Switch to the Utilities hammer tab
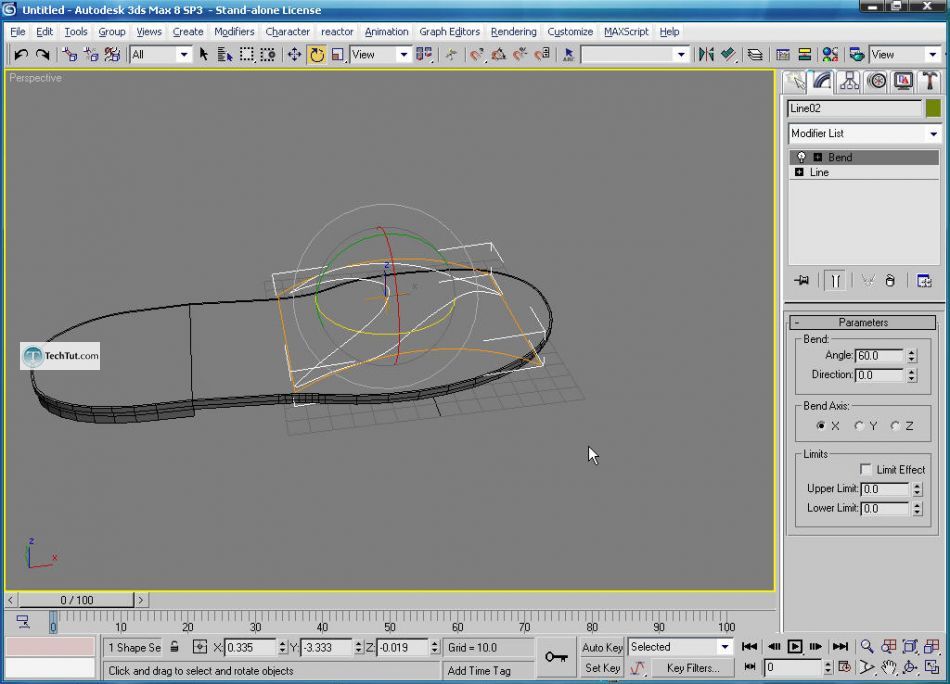Viewport: 950px width, 684px height. tap(930, 81)
